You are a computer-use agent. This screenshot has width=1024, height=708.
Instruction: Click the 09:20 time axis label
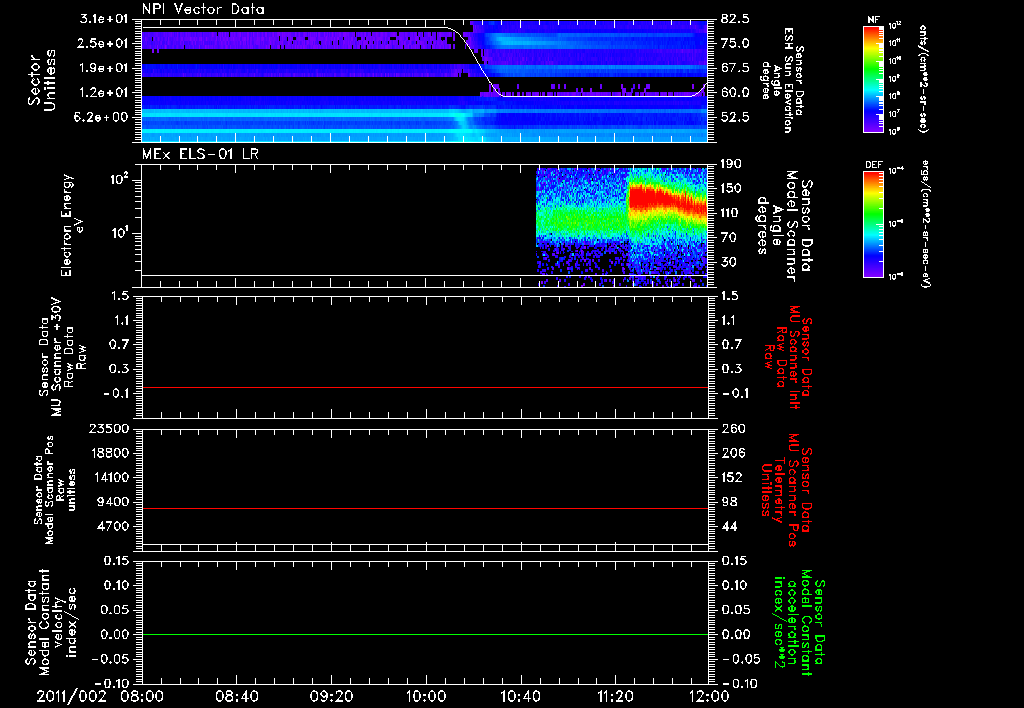331,694
